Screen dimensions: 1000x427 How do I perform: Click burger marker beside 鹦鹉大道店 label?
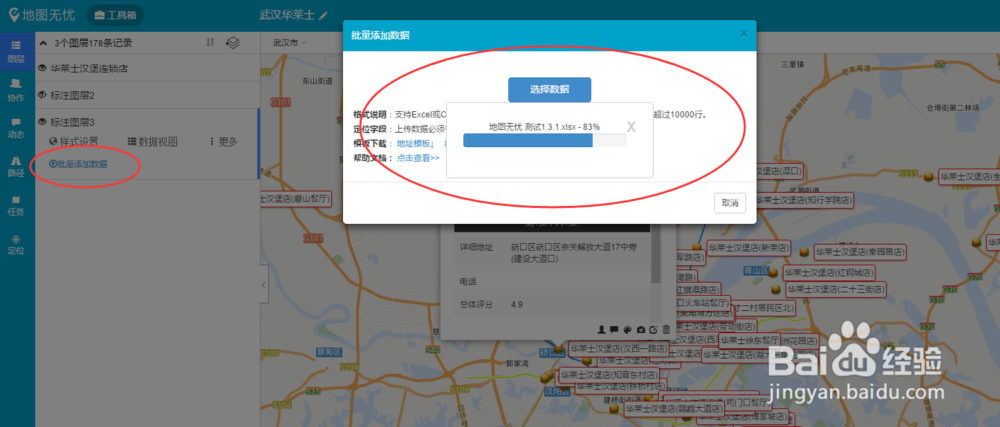pos(615,409)
